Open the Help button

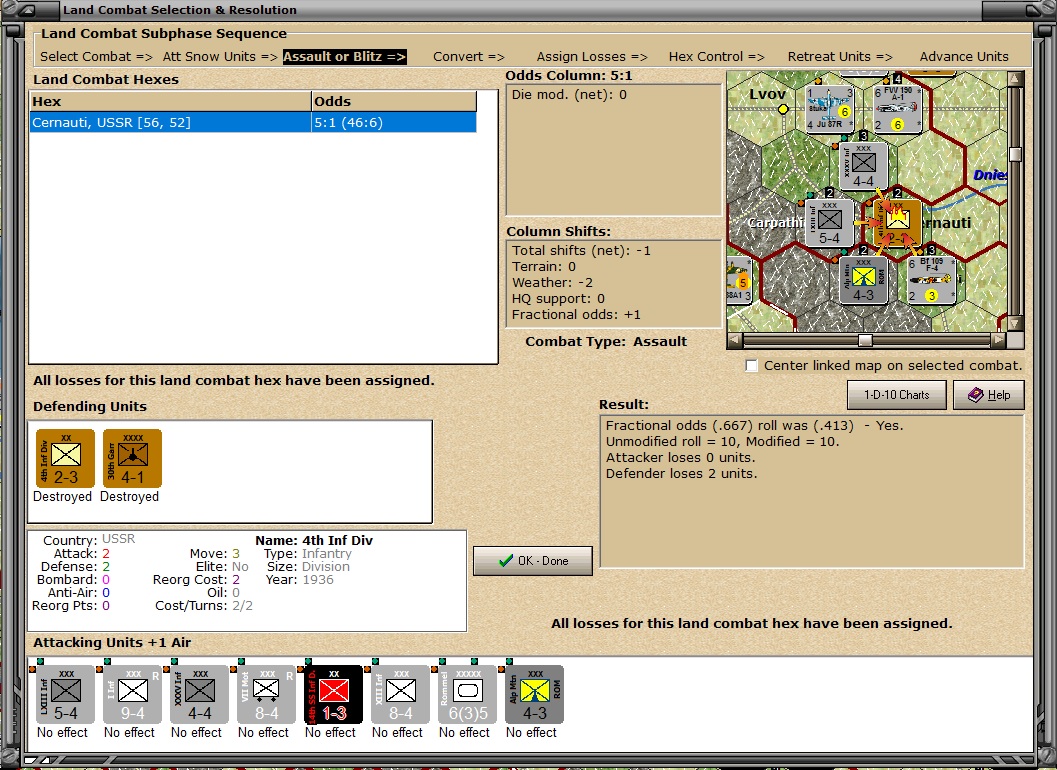coord(989,395)
